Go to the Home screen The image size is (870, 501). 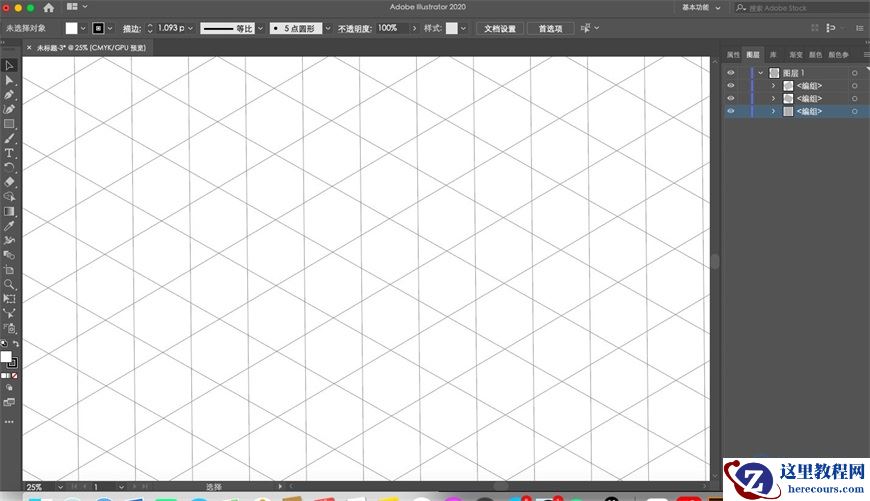pos(49,7)
